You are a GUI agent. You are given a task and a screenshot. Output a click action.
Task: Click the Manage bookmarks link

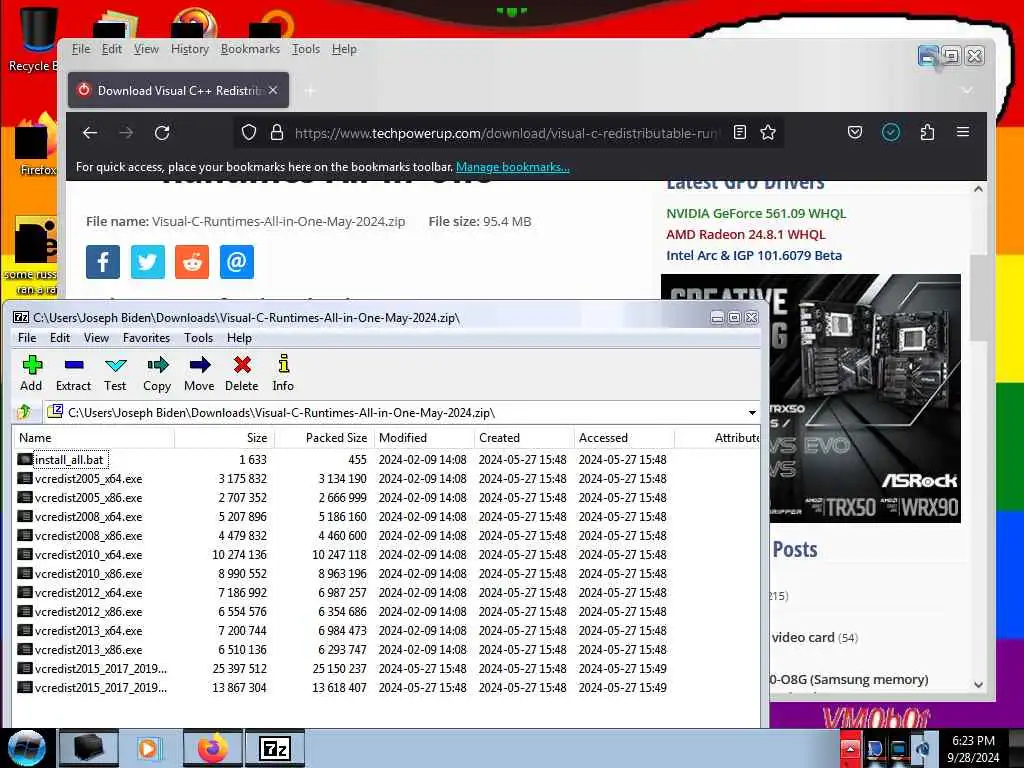(513, 167)
